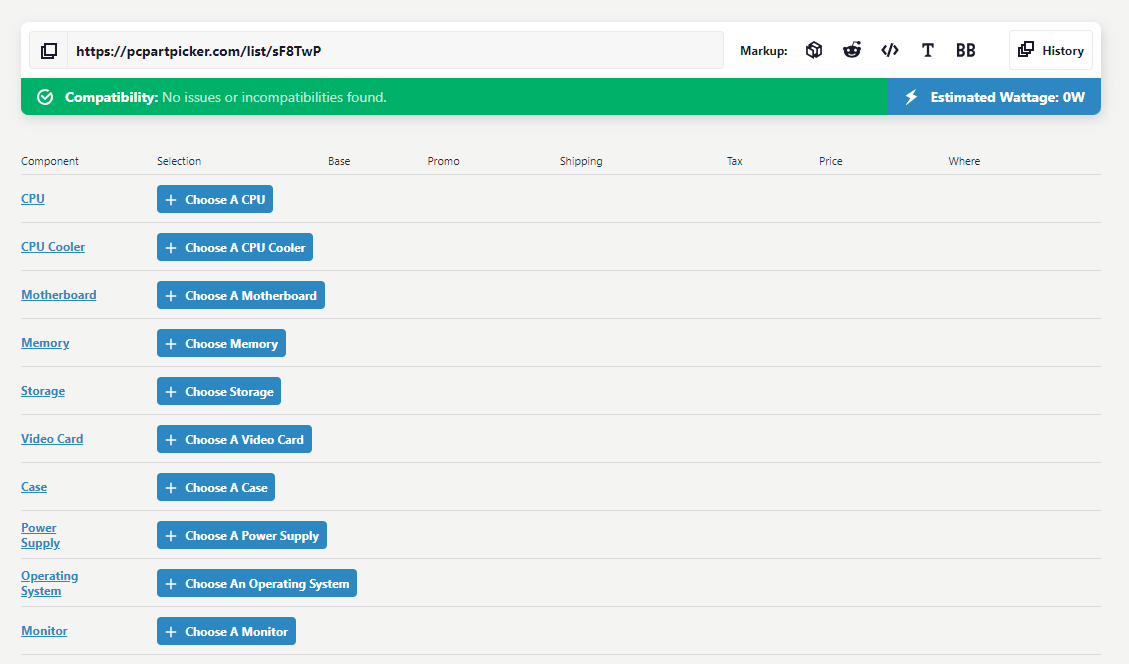The height and width of the screenshot is (664, 1129).
Task: Click the Promo column header
Action: [x=444, y=161]
